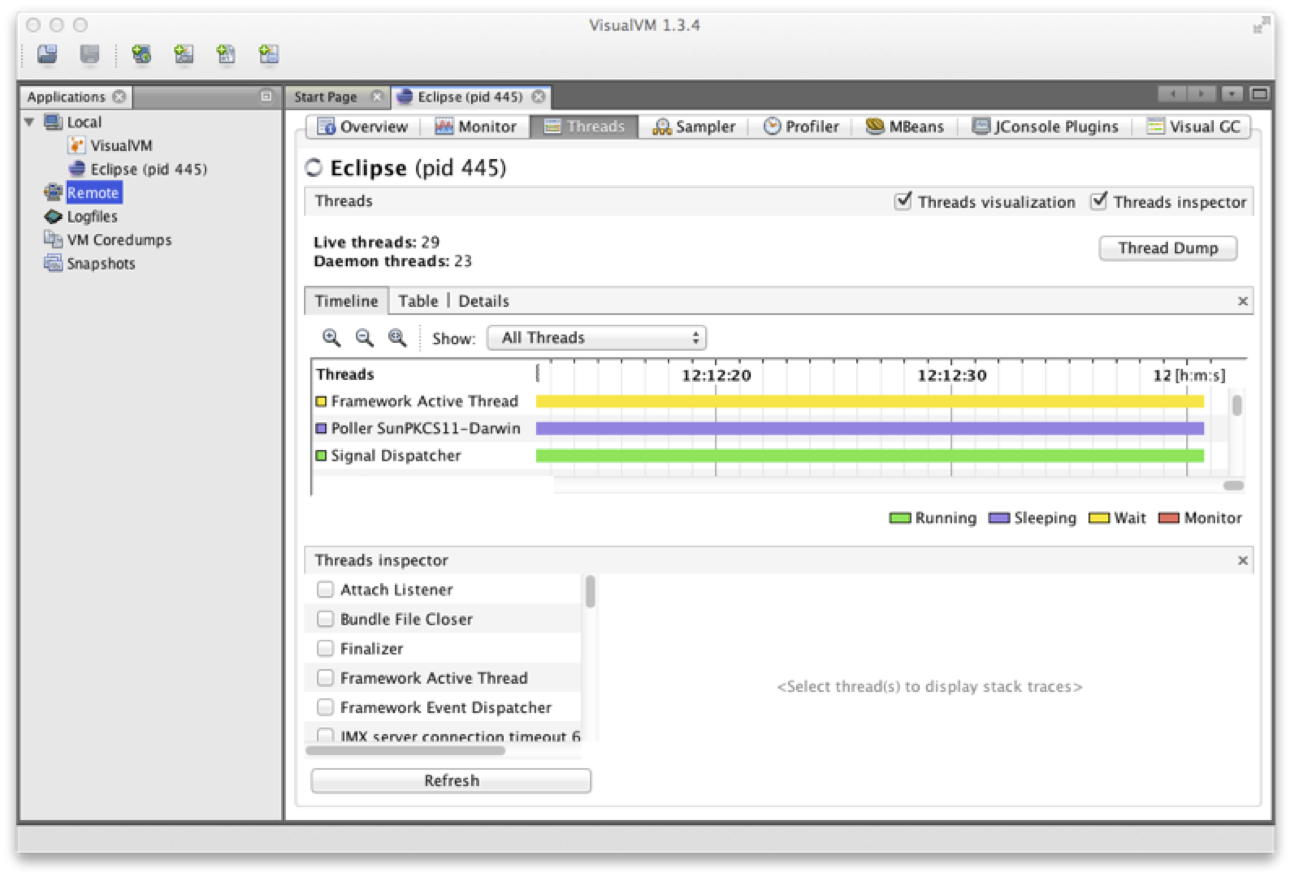Close the Eclipse (pid 445) tab
Screen dimensions: 1291x877
538,97
